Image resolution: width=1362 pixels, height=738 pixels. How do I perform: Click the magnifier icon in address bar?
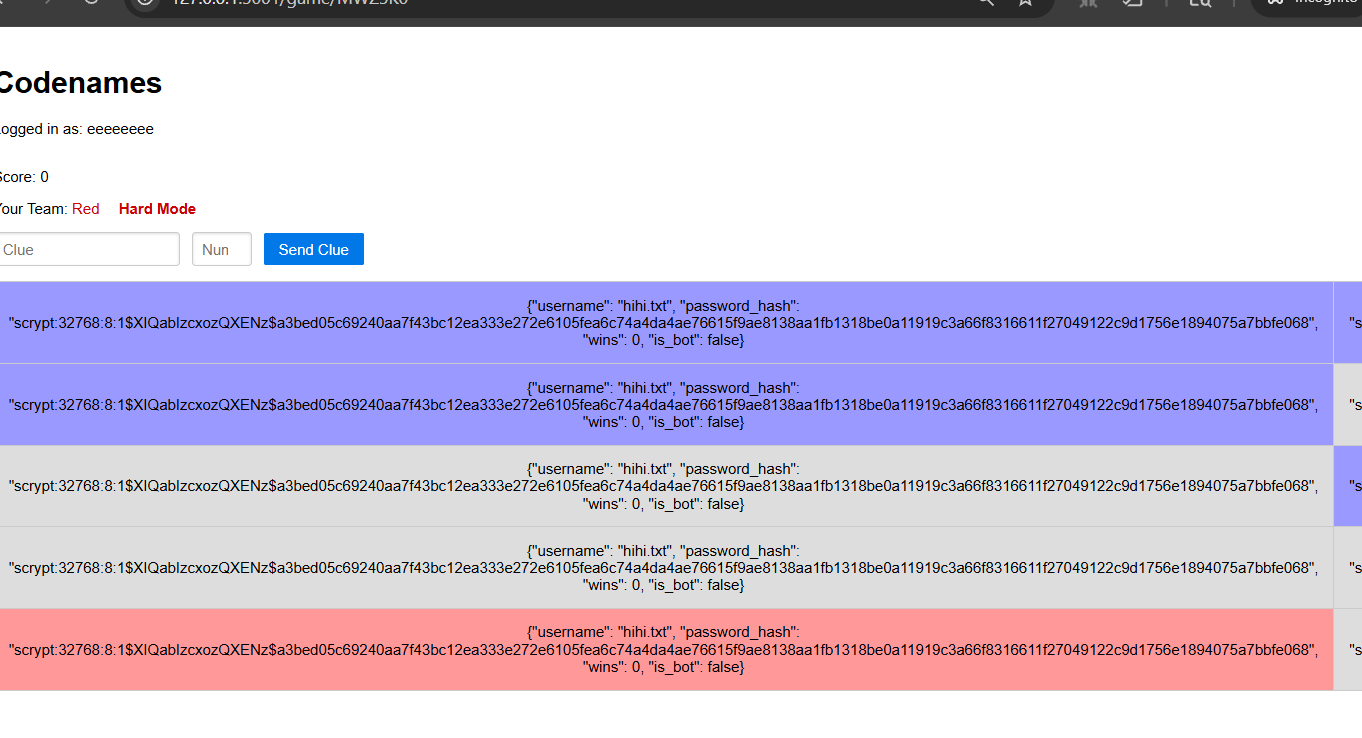tap(986, 3)
